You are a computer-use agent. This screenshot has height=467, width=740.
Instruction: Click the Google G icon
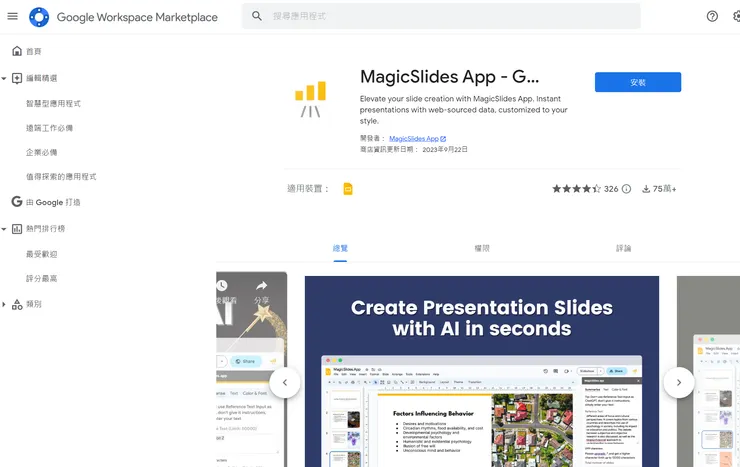coord(17,202)
